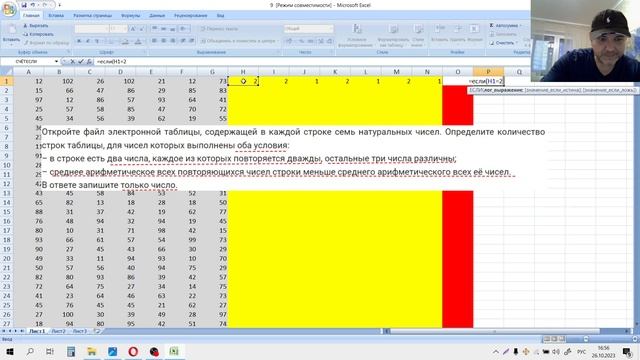This screenshot has width=640, height=360.
Task: Undo last action in quick access toolbar
Action: (x=33, y=5)
